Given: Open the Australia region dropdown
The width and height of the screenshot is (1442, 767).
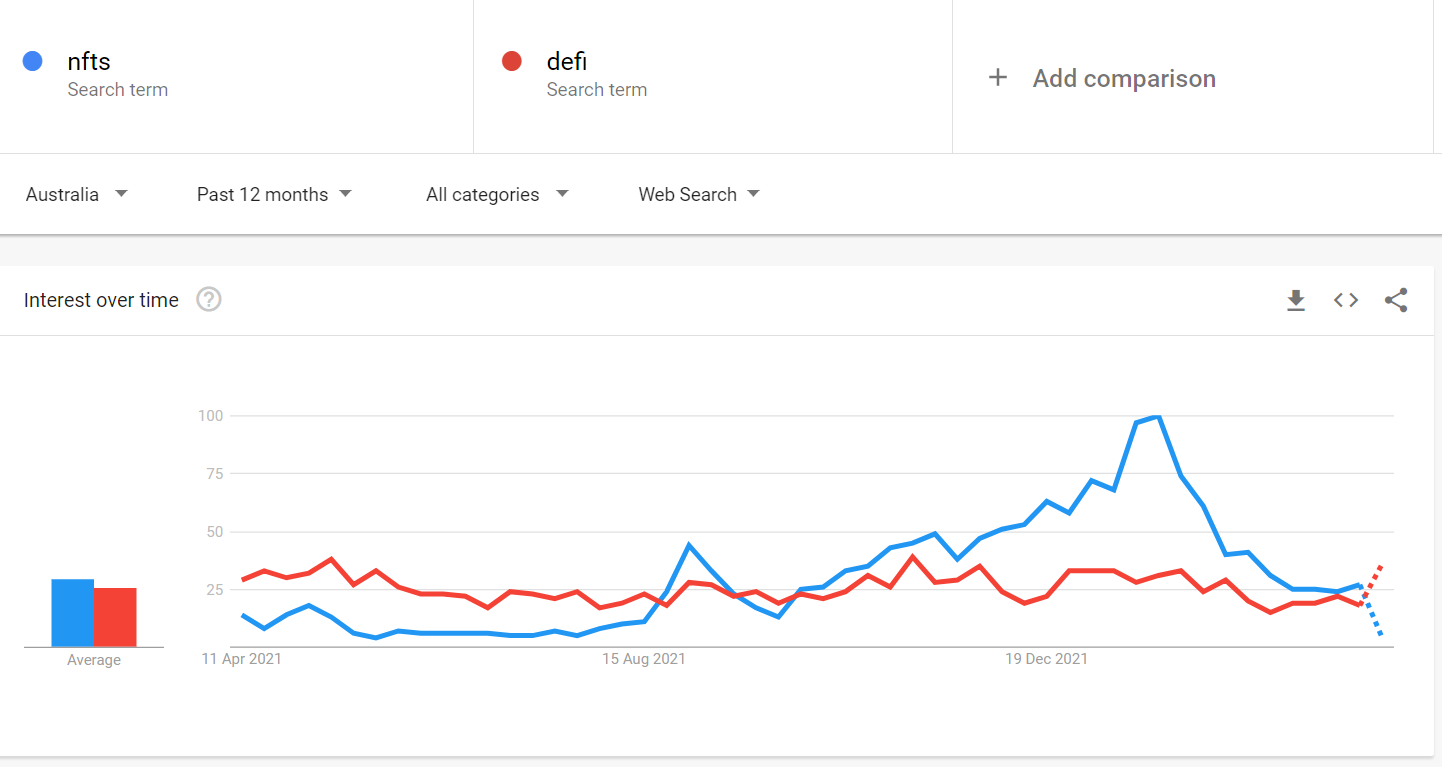Looking at the screenshot, I should [77, 194].
